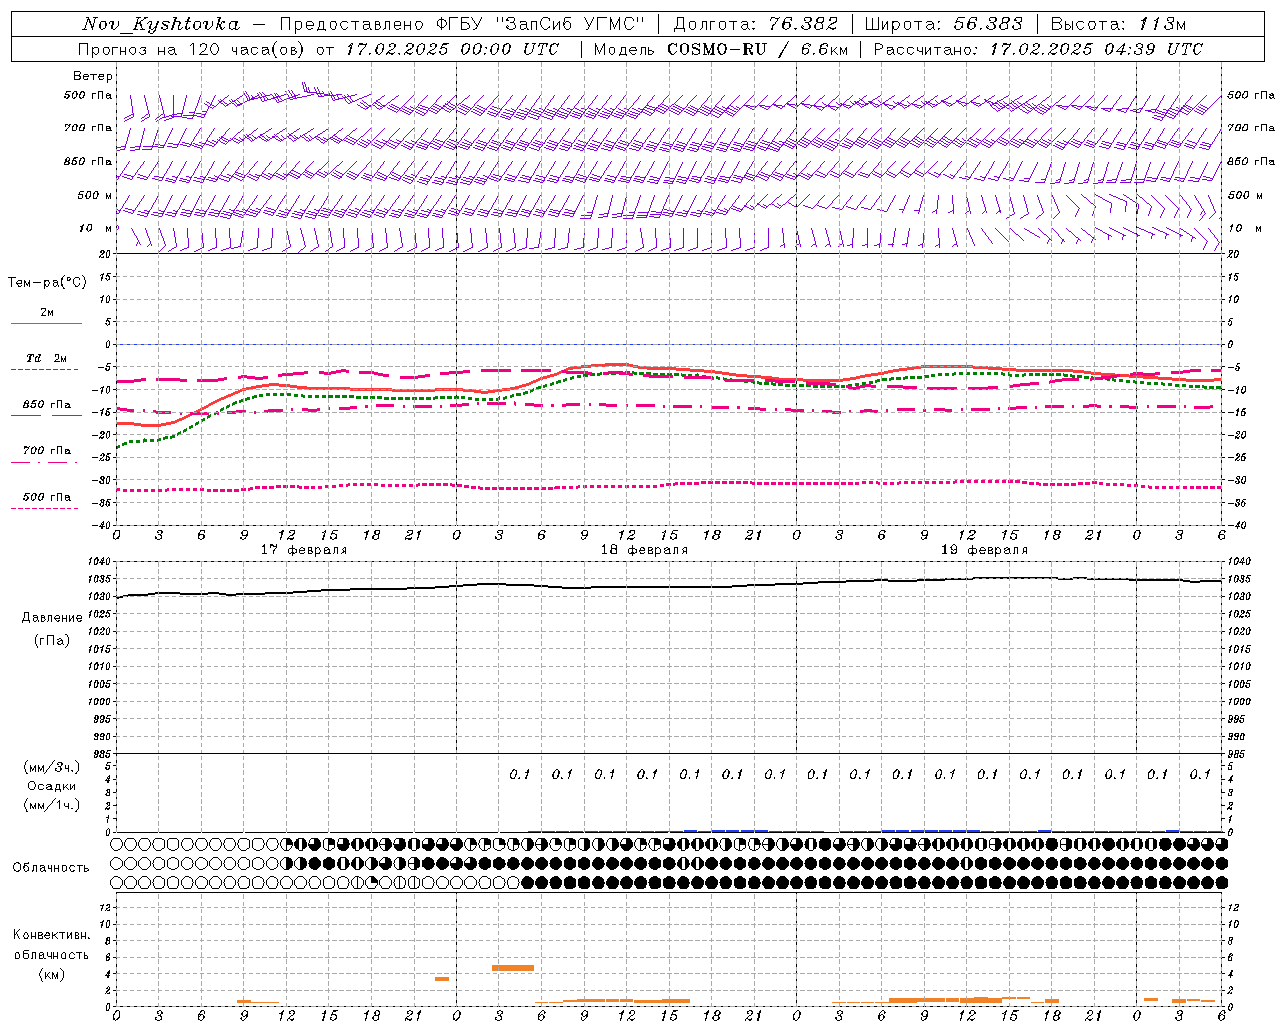
Task: Click the tallest orange convective cloud bar
Action: [x=513, y=968]
